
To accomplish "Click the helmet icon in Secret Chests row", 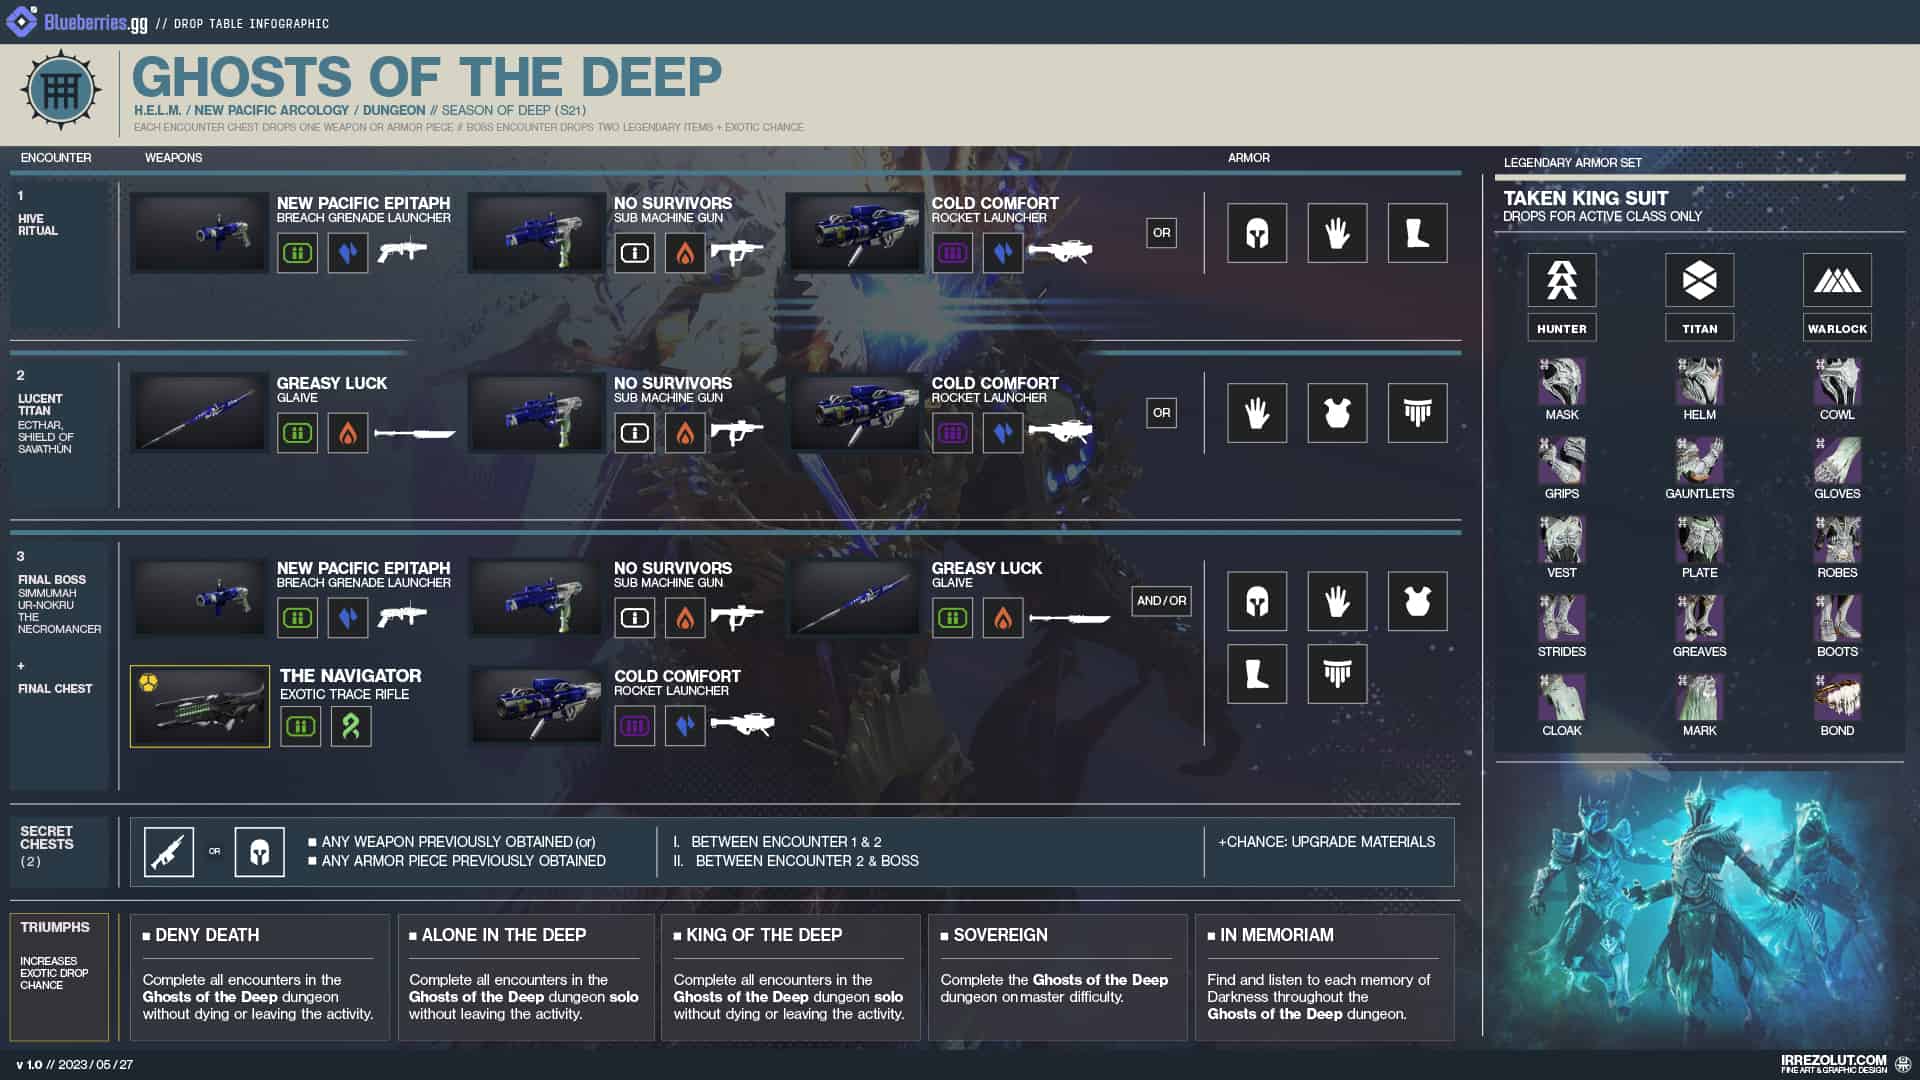I will click(x=259, y=852).
